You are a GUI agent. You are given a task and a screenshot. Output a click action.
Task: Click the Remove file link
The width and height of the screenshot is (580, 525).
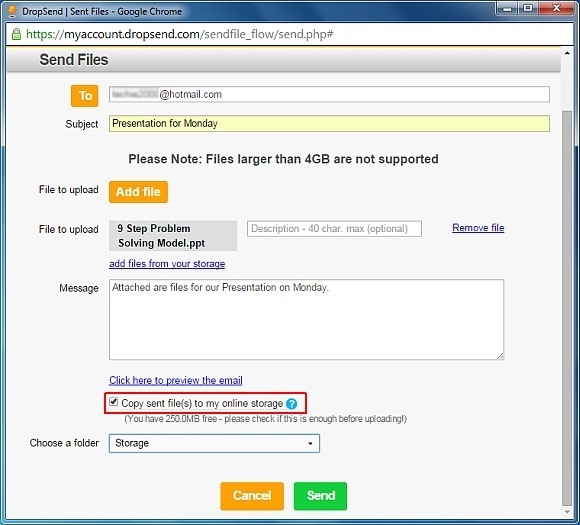point(478,228)
